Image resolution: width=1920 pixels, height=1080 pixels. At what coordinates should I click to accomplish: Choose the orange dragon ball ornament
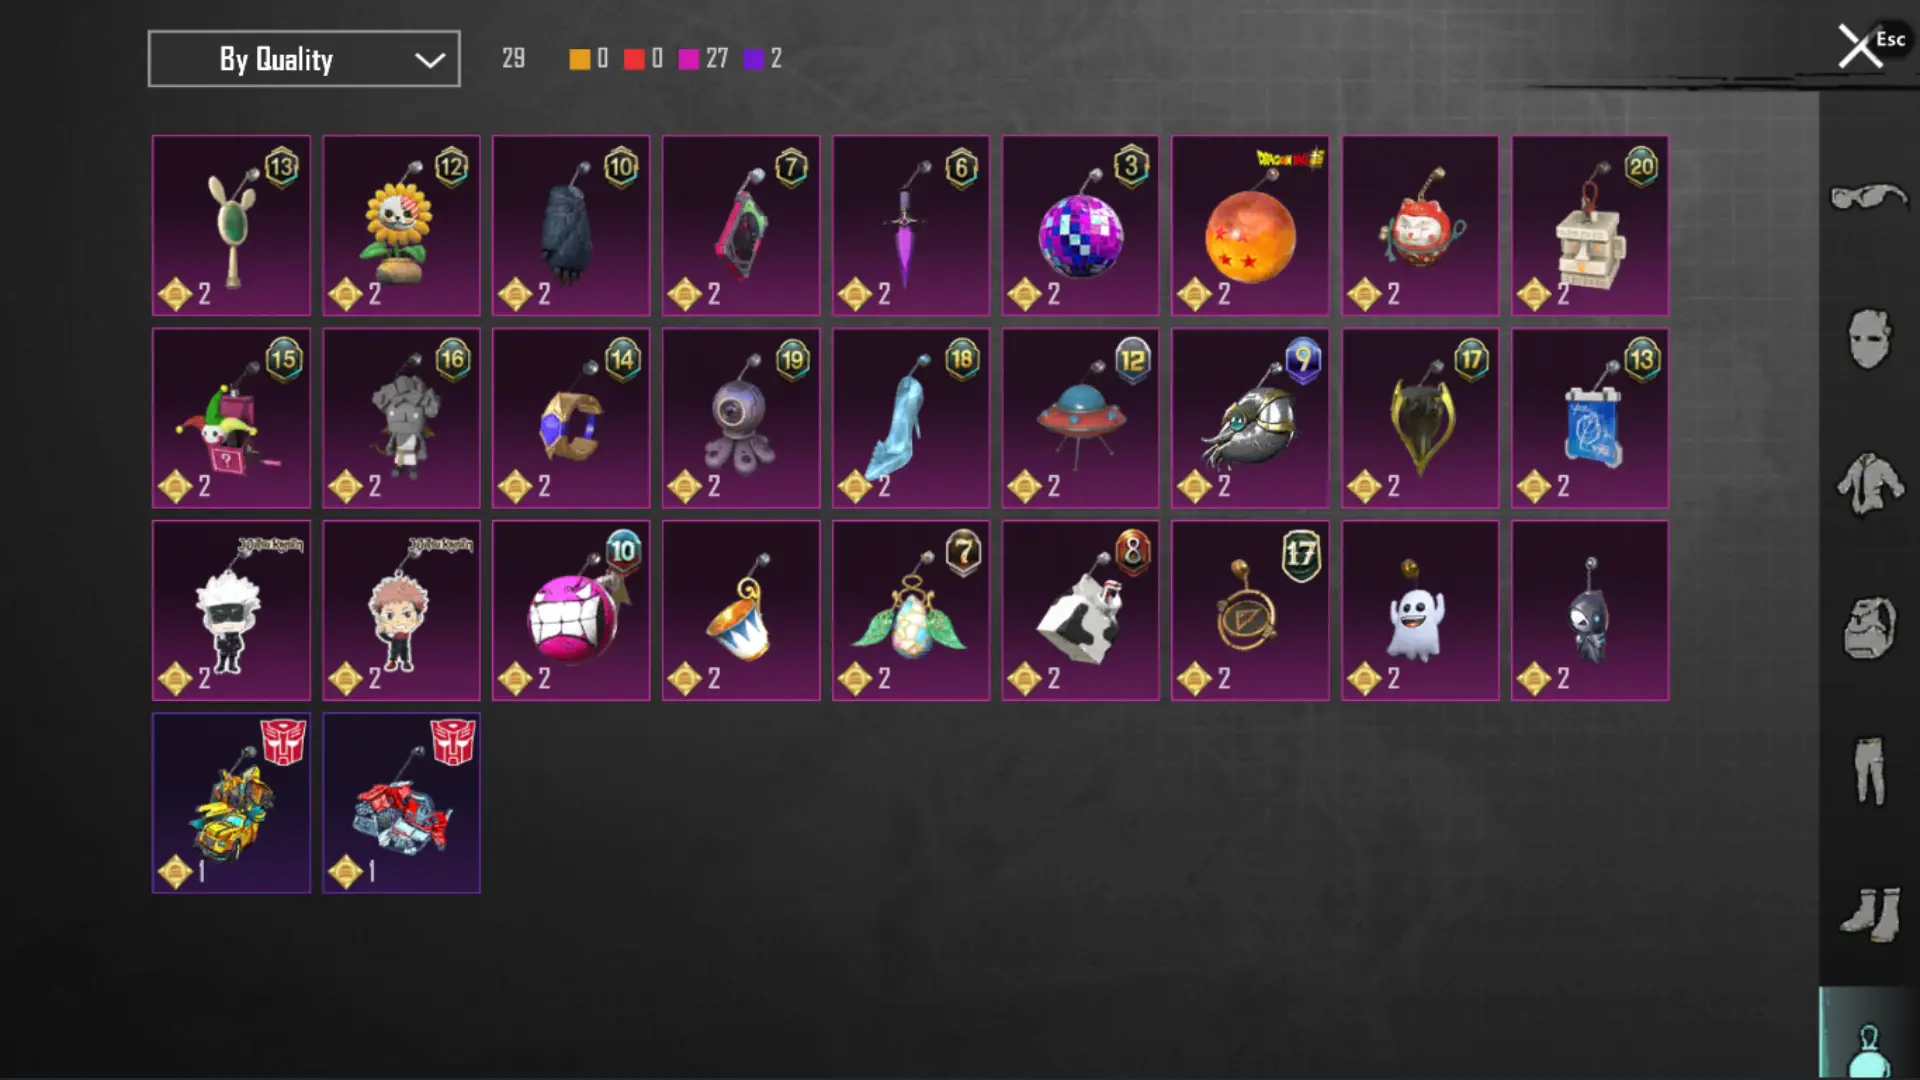click(x=1251, y=226)
